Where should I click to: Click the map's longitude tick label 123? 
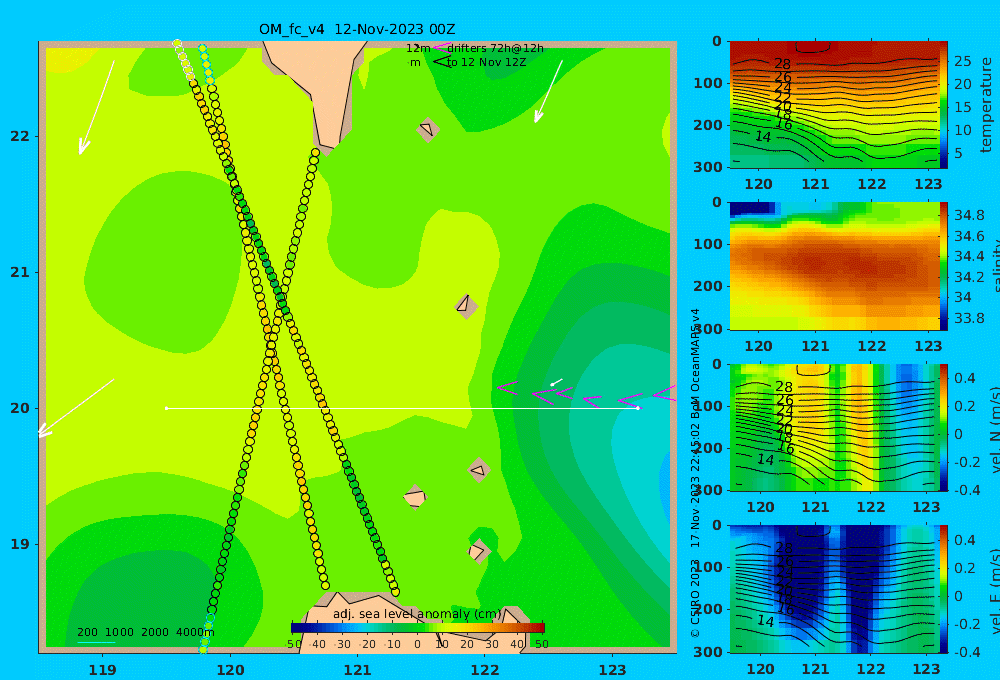pos(613,670)
